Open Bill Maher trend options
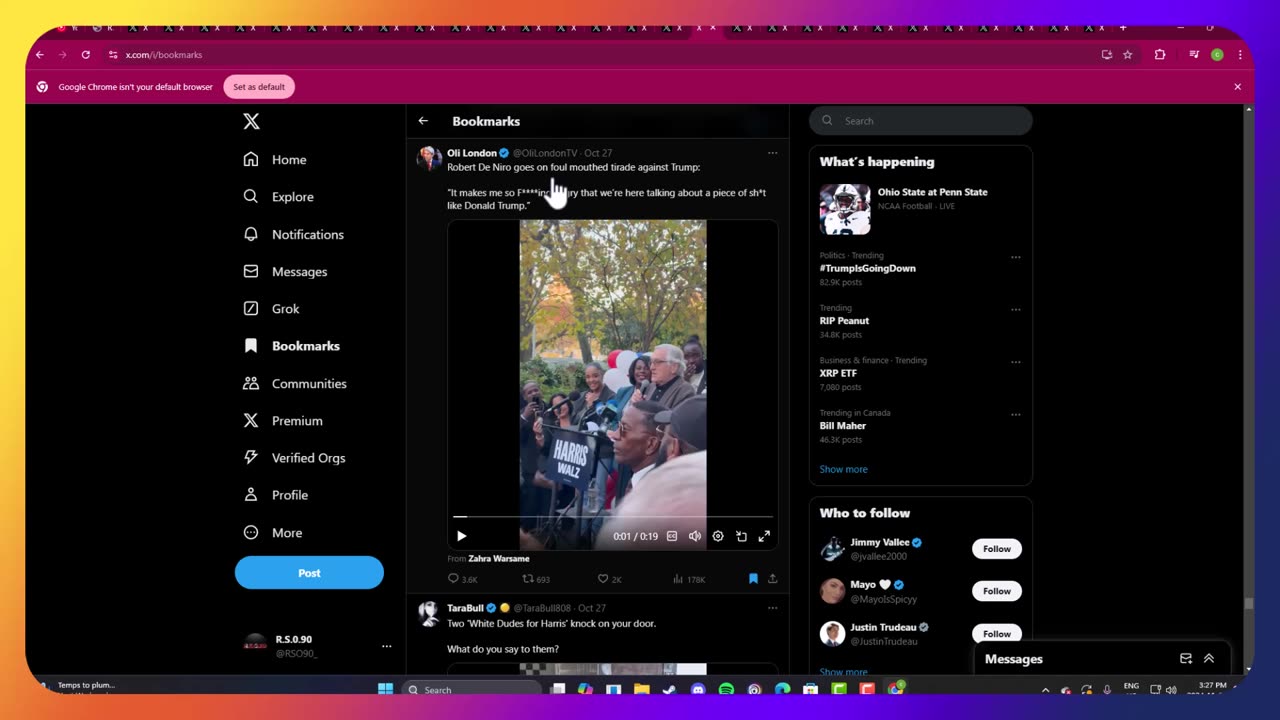Screen dimensions: 1280x720 (1015, 414)
